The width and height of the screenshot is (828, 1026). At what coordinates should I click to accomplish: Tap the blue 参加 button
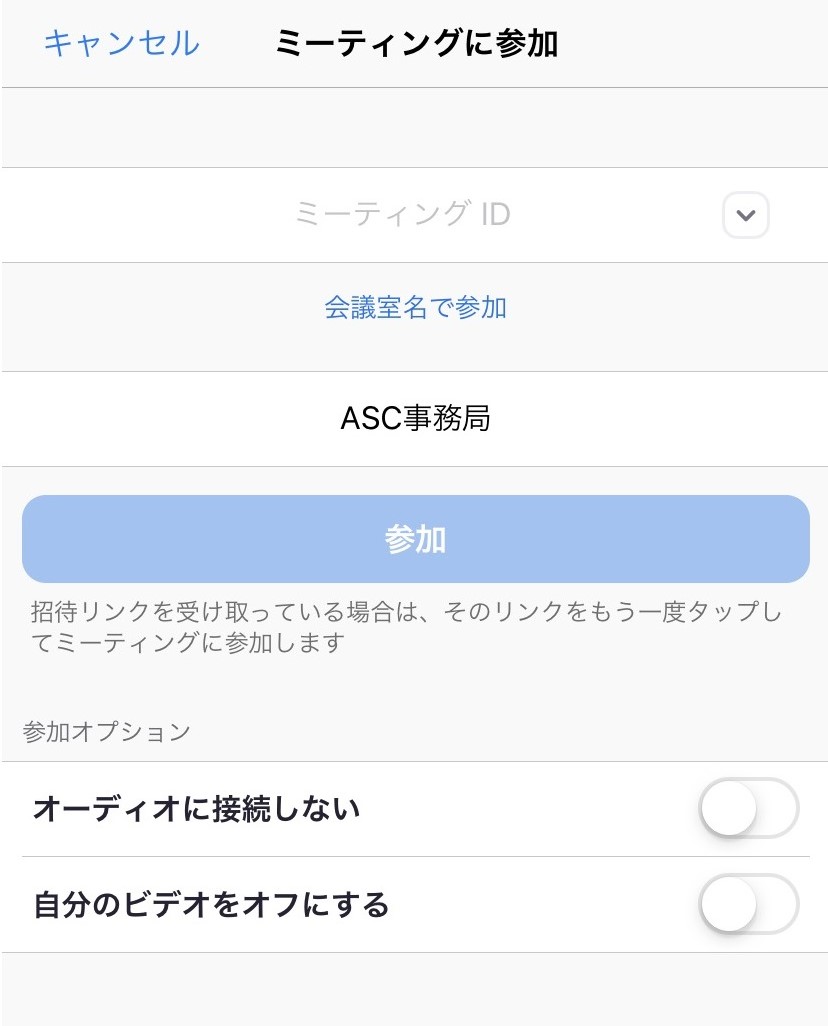click(416, 539)
